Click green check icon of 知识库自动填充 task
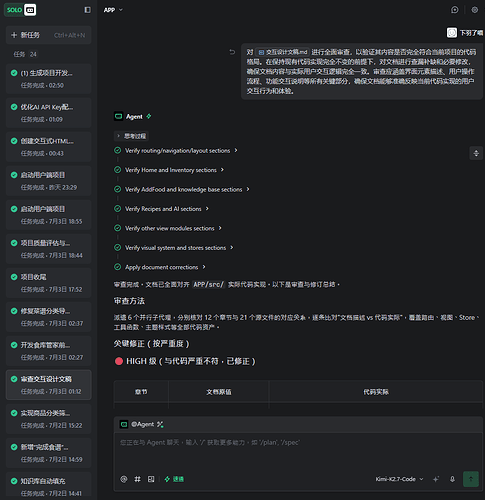Screen dimensions: 485x500 click(x=14, y=481)
